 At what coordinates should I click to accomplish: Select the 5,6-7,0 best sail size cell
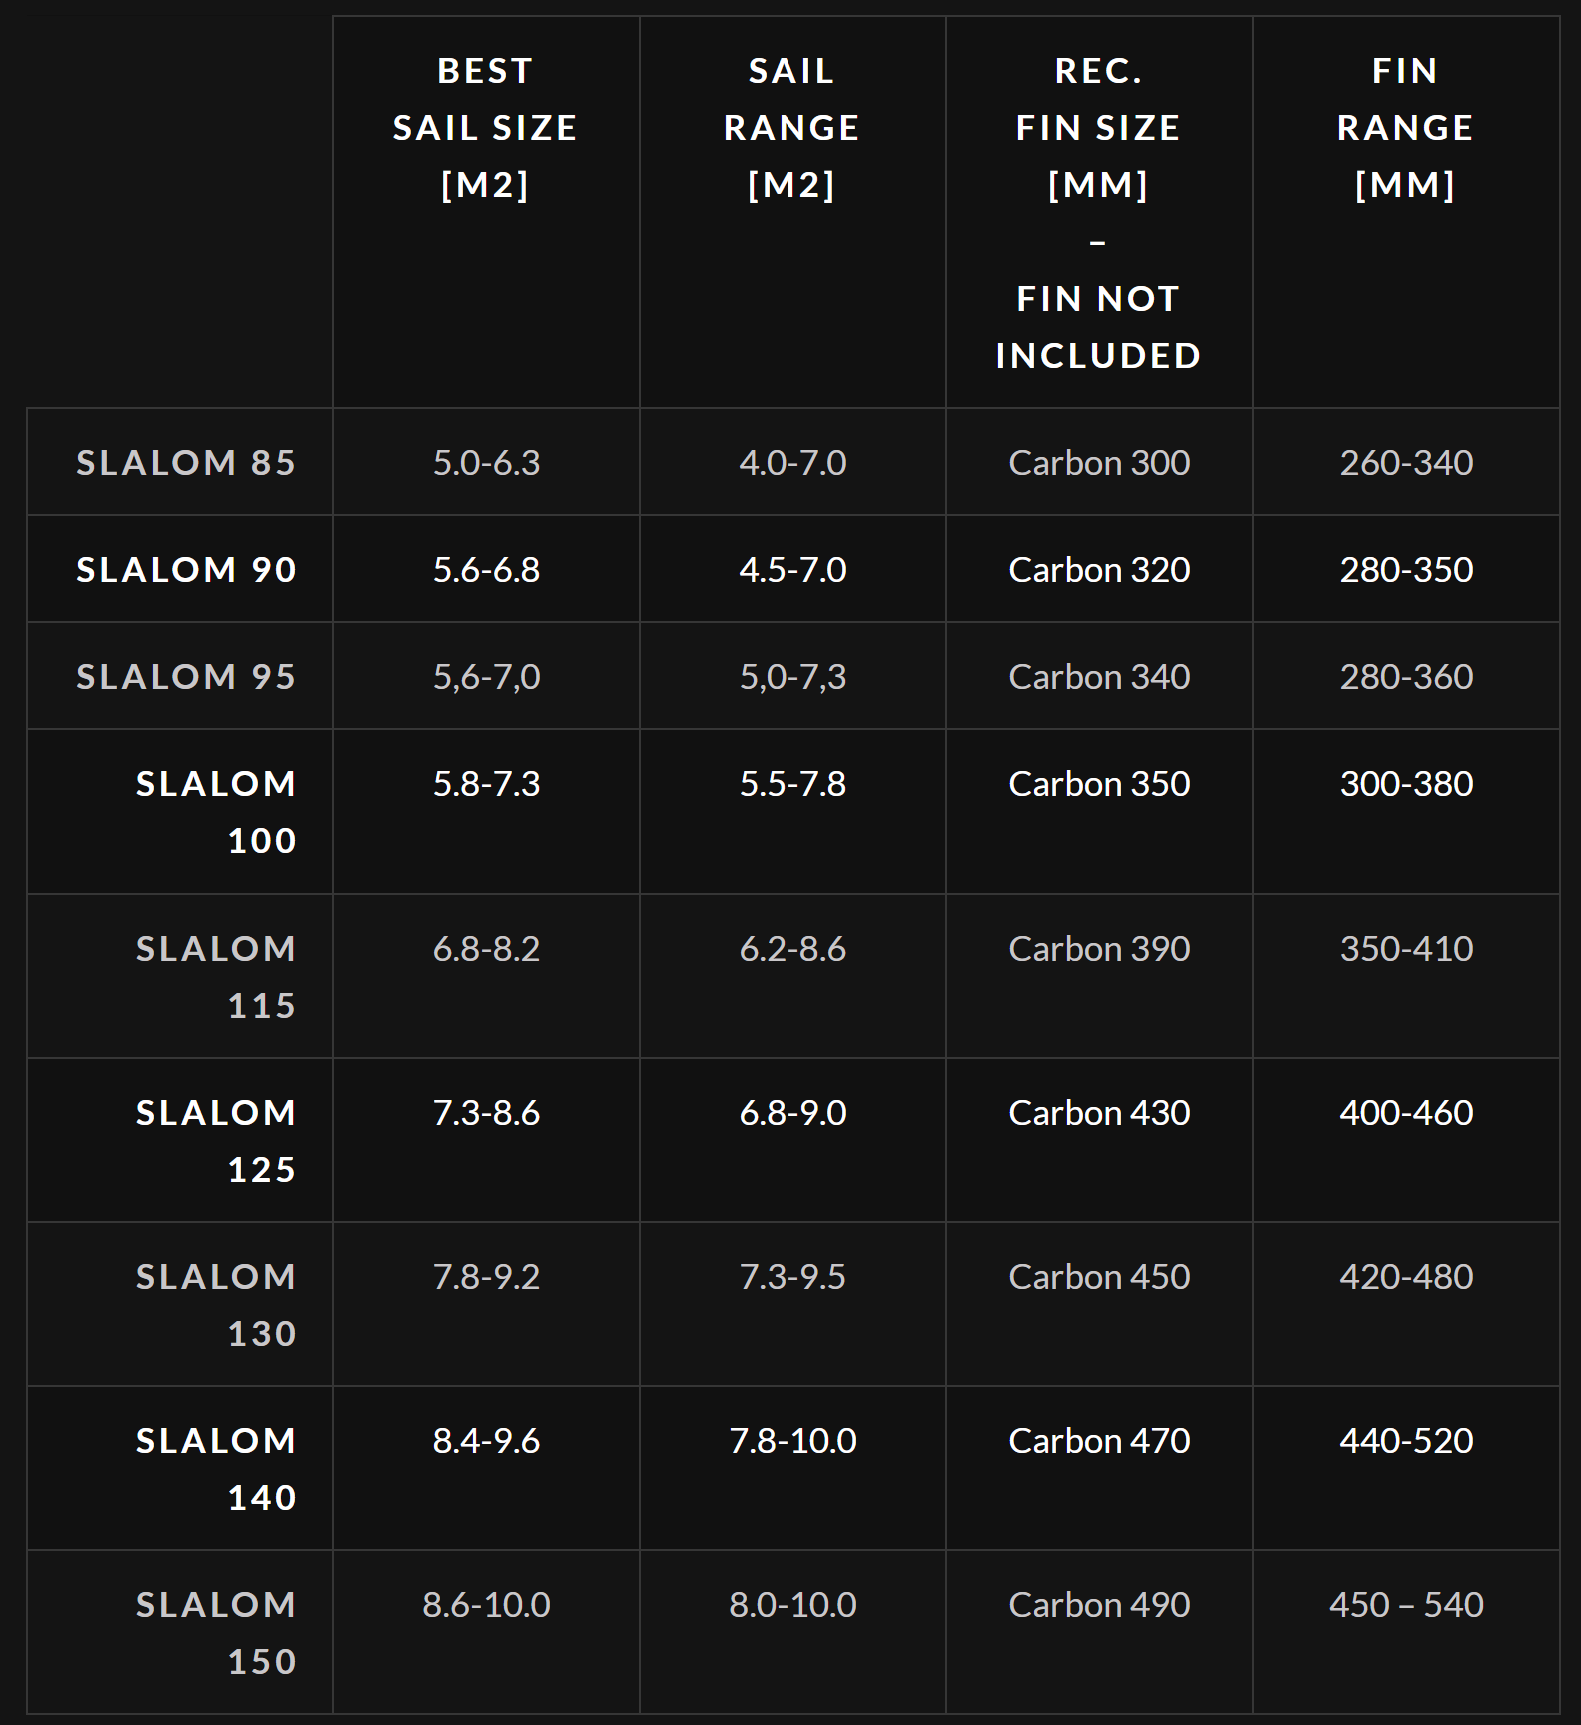[x=486, y=676]
